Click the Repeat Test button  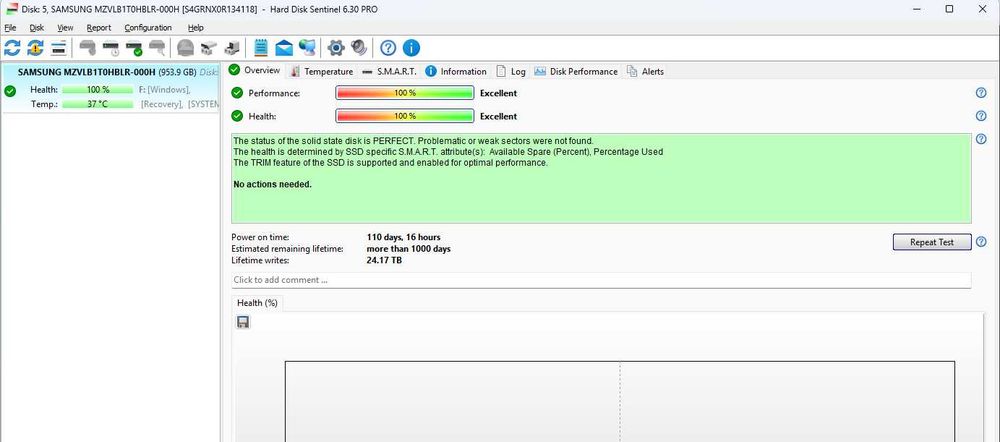(932, 242)
